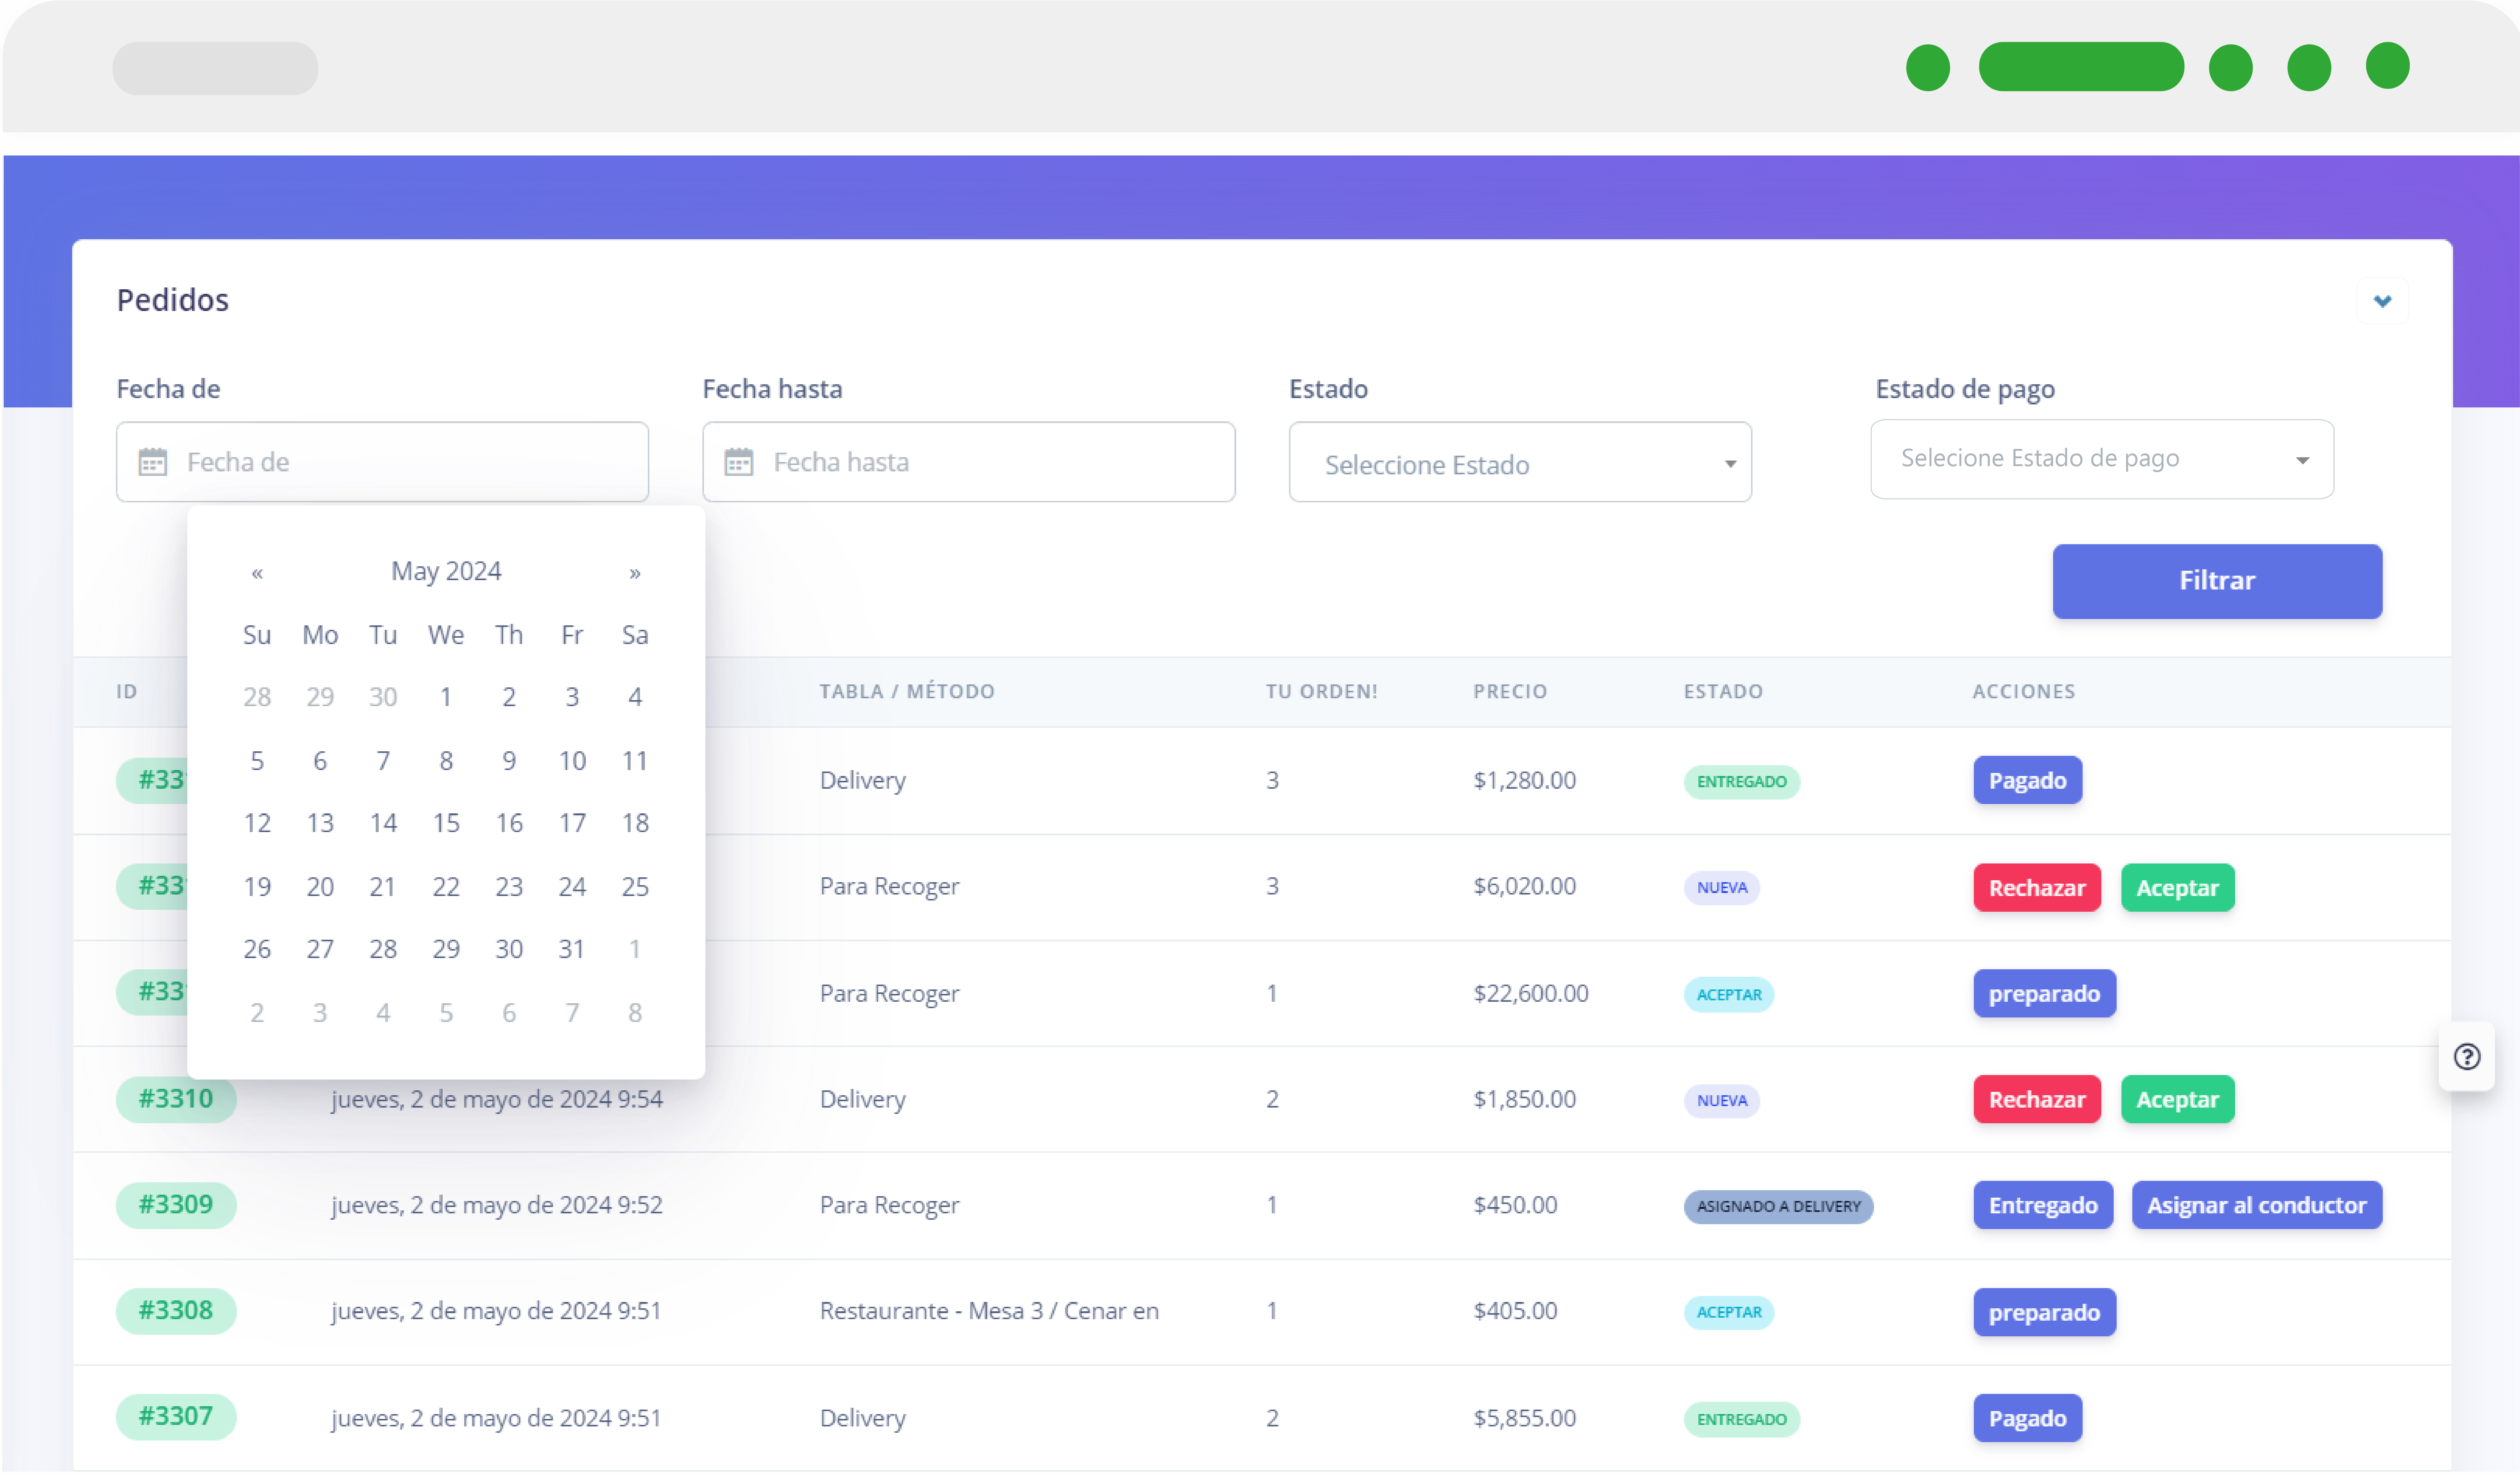Choose May 20 in the date picker

[x=320, y=887]
